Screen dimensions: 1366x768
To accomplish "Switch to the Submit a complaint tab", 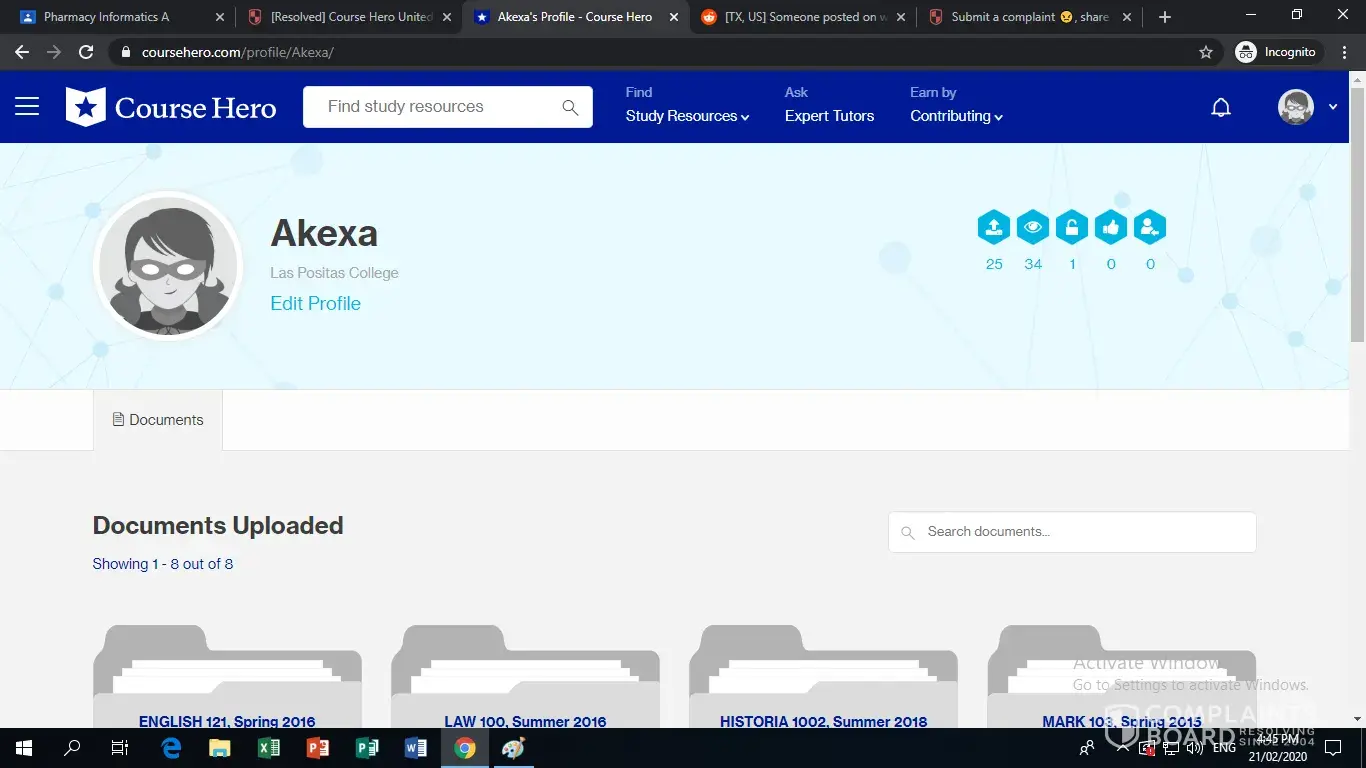I will click(1030, 17).
